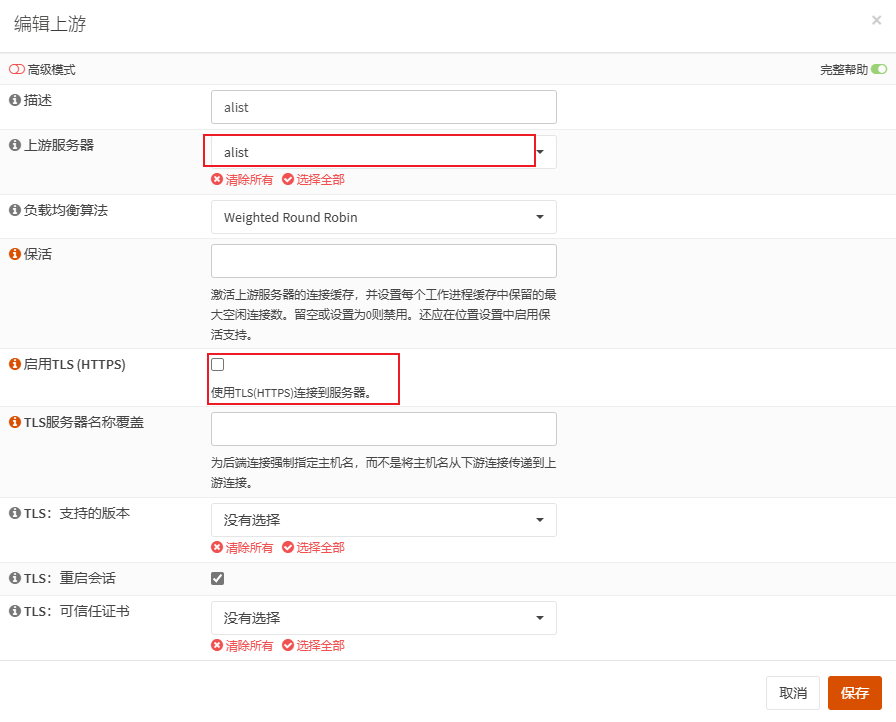Click 清除所有 under 上游服务器

pos(242,180)
